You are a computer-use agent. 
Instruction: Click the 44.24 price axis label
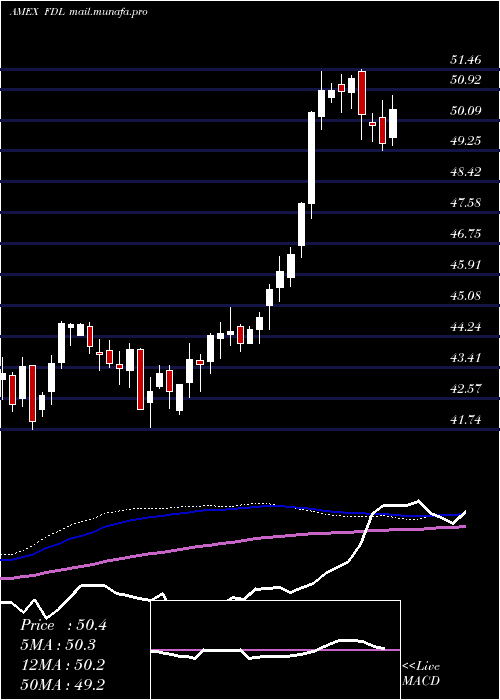click(x=466, y=327)
